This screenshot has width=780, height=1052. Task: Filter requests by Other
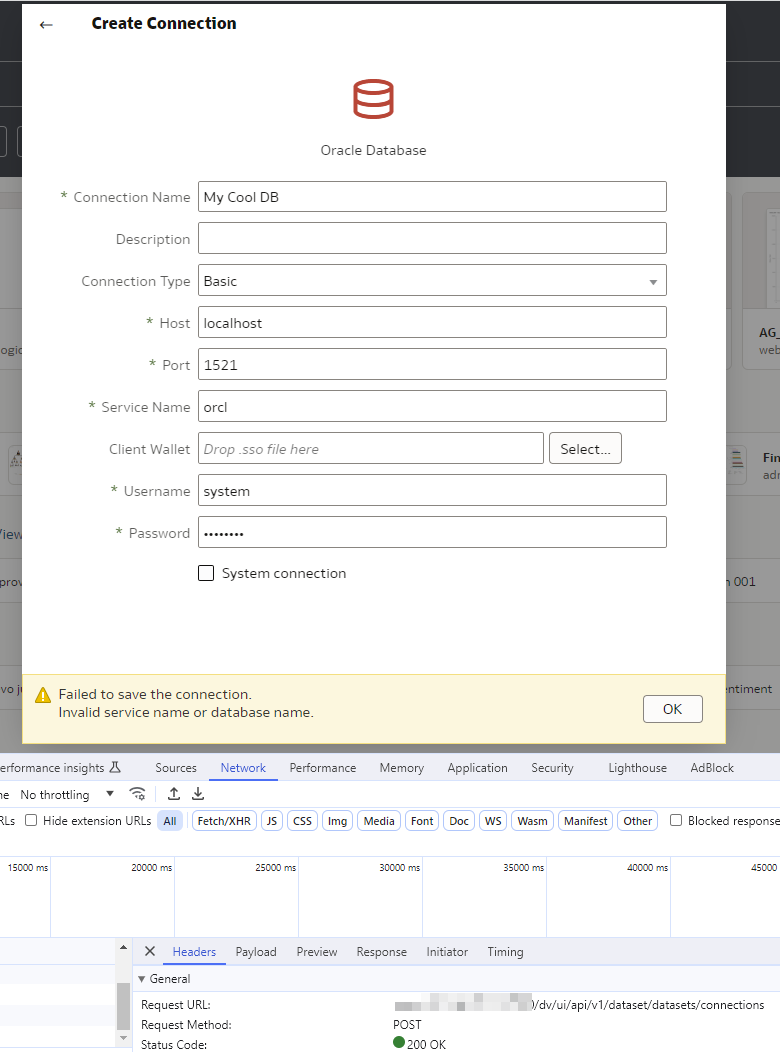pos(637,821)
